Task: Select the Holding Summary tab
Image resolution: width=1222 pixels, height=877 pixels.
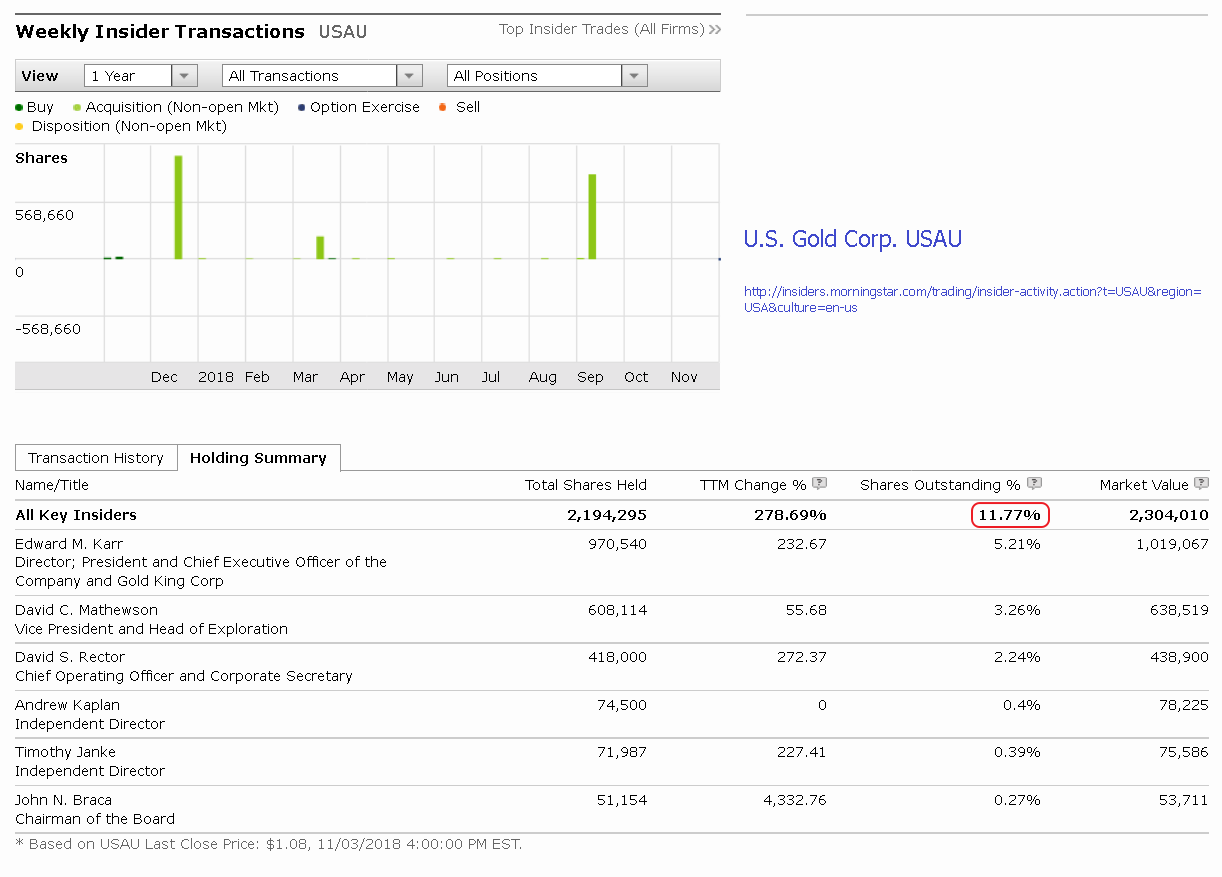Action: pyautogui.click(x=258, y=458)
